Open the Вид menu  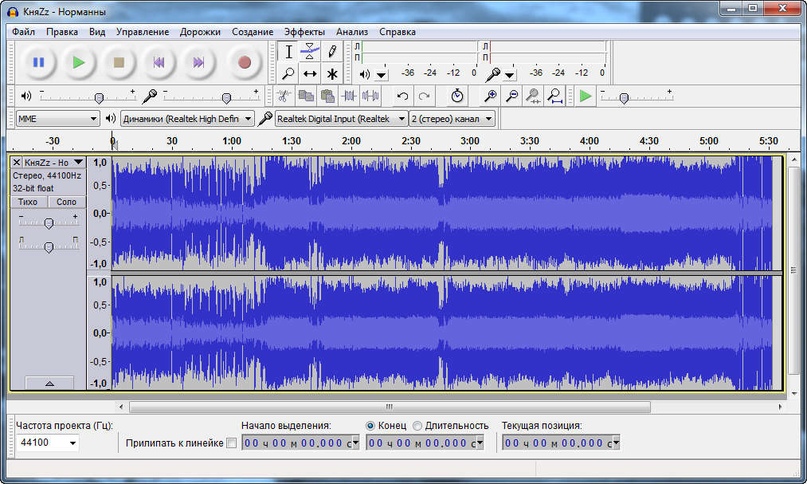click(x=97, y=31)
